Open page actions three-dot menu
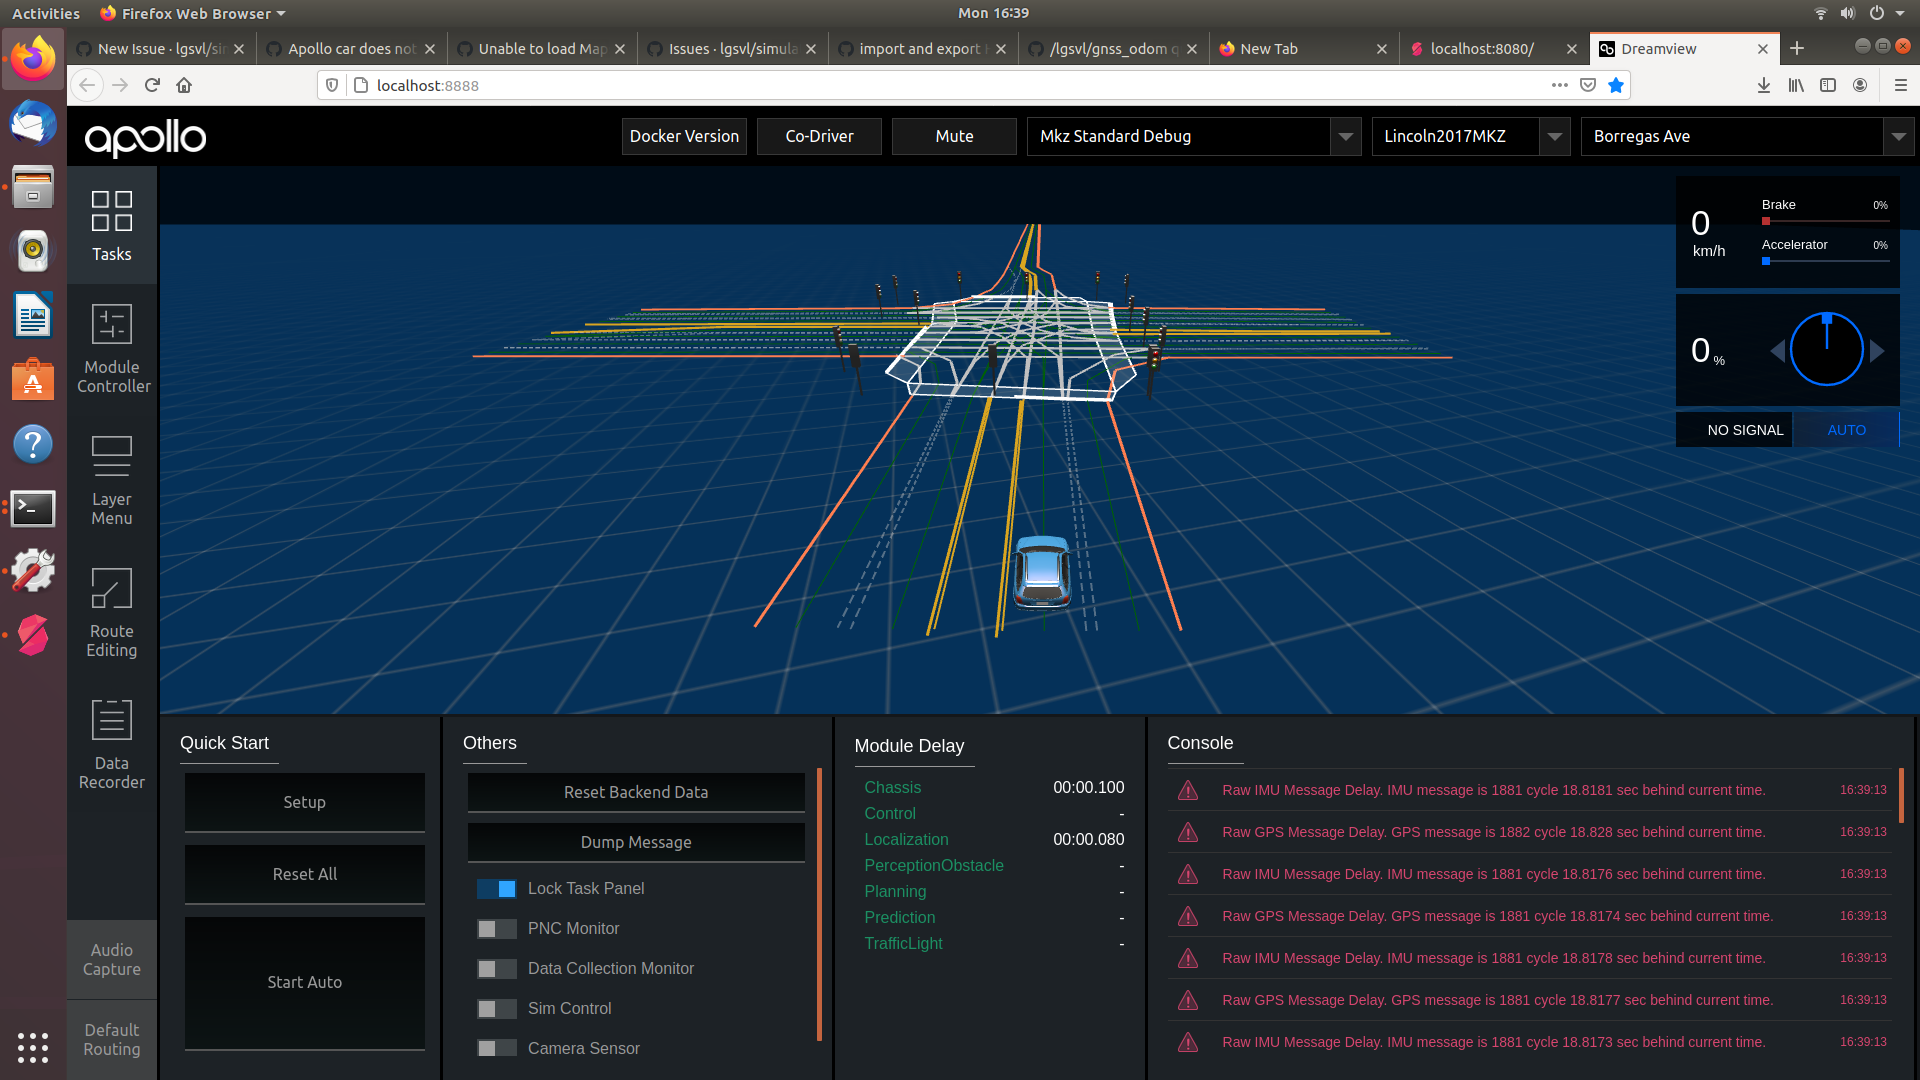Screen dimensions: 1920x1080 (1560, 85)
